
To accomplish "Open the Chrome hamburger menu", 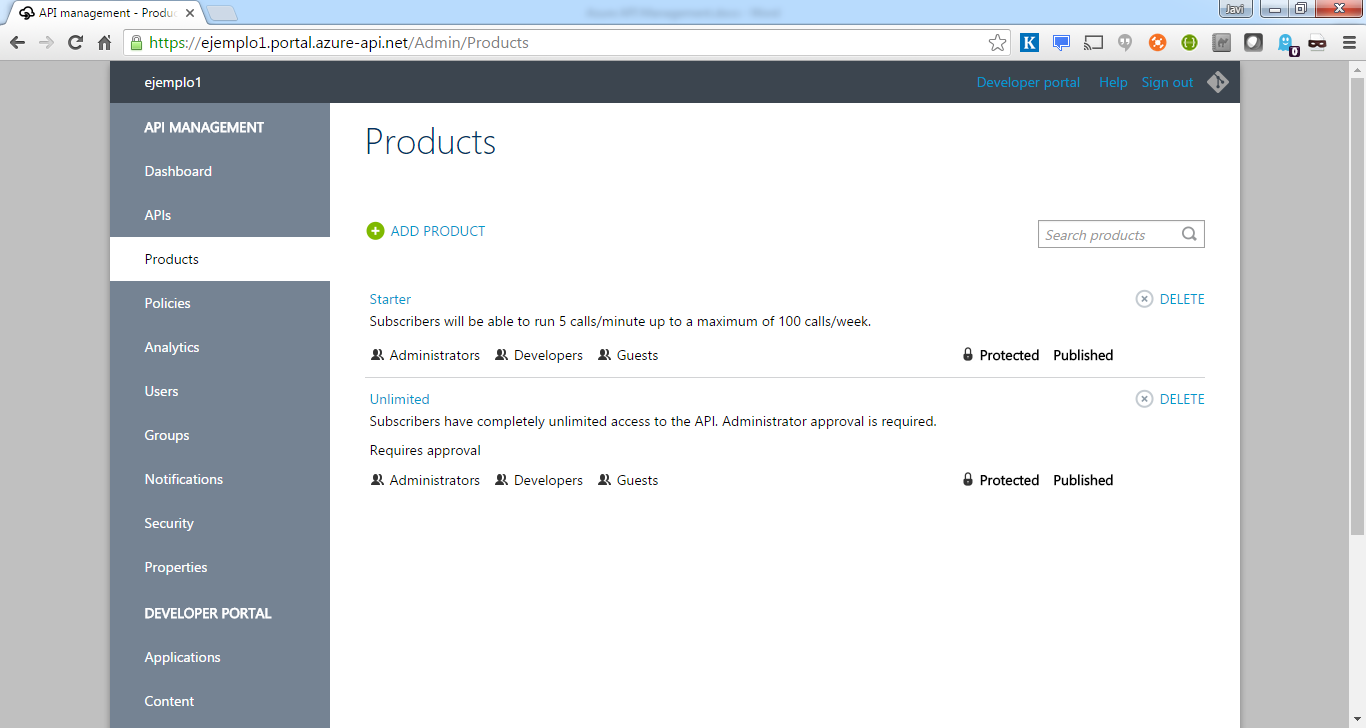I will point(1347,42).
